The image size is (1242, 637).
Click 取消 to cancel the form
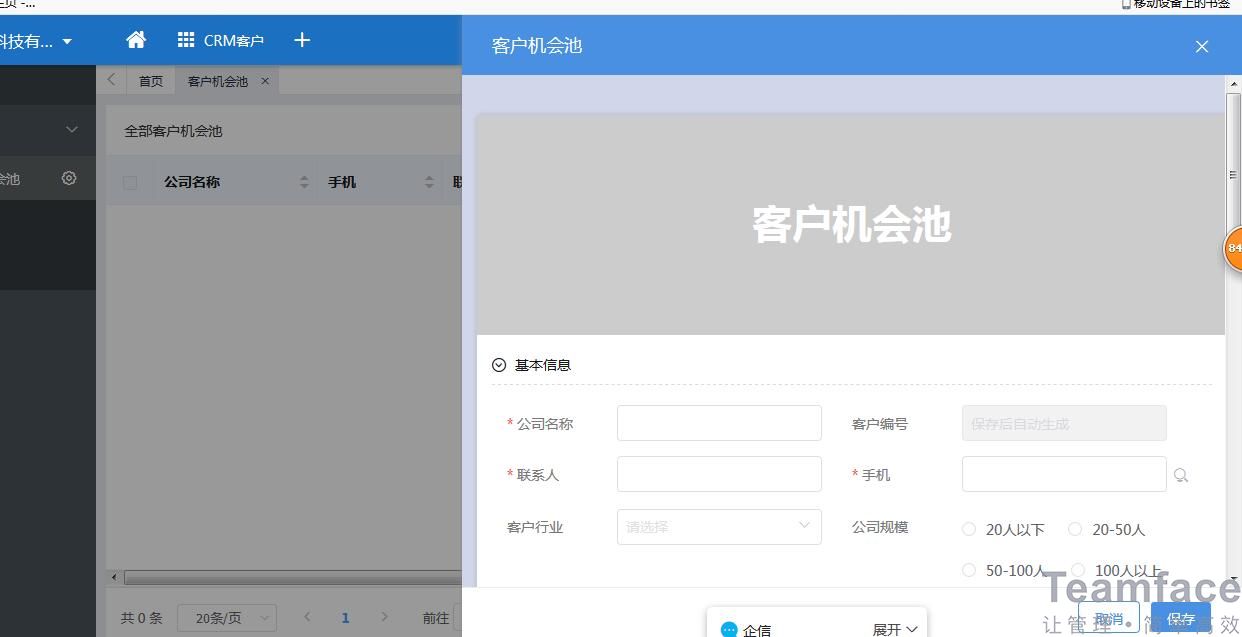coord(1109,618)
